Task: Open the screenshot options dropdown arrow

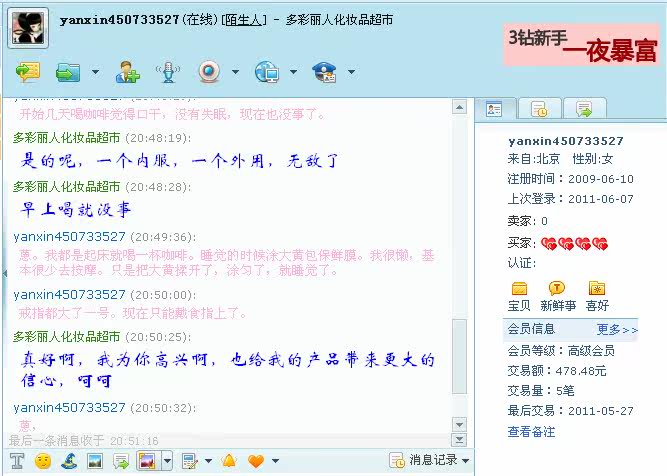Action: [x=167, y=461]
